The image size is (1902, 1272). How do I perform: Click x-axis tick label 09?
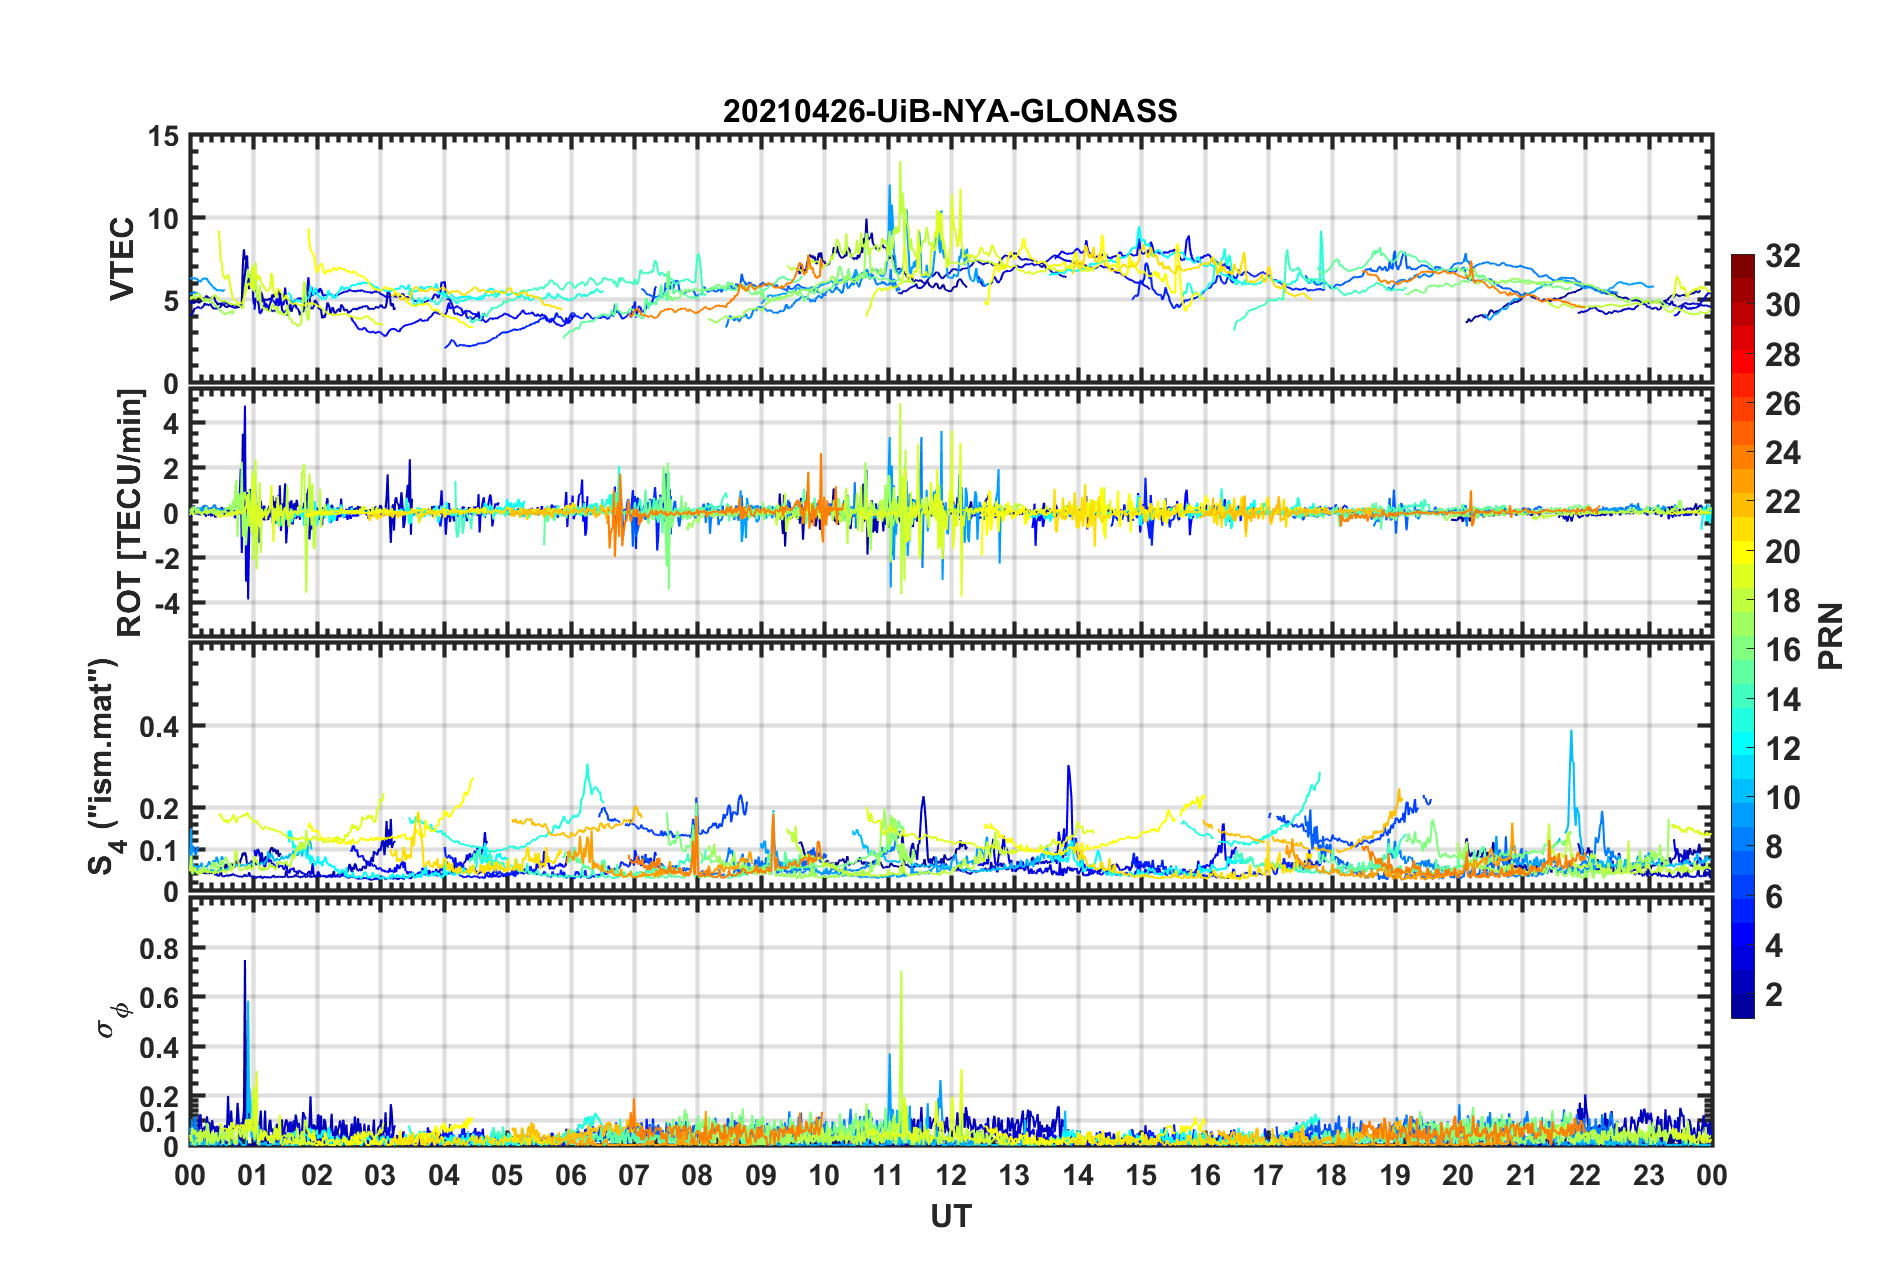point(761,1175)
